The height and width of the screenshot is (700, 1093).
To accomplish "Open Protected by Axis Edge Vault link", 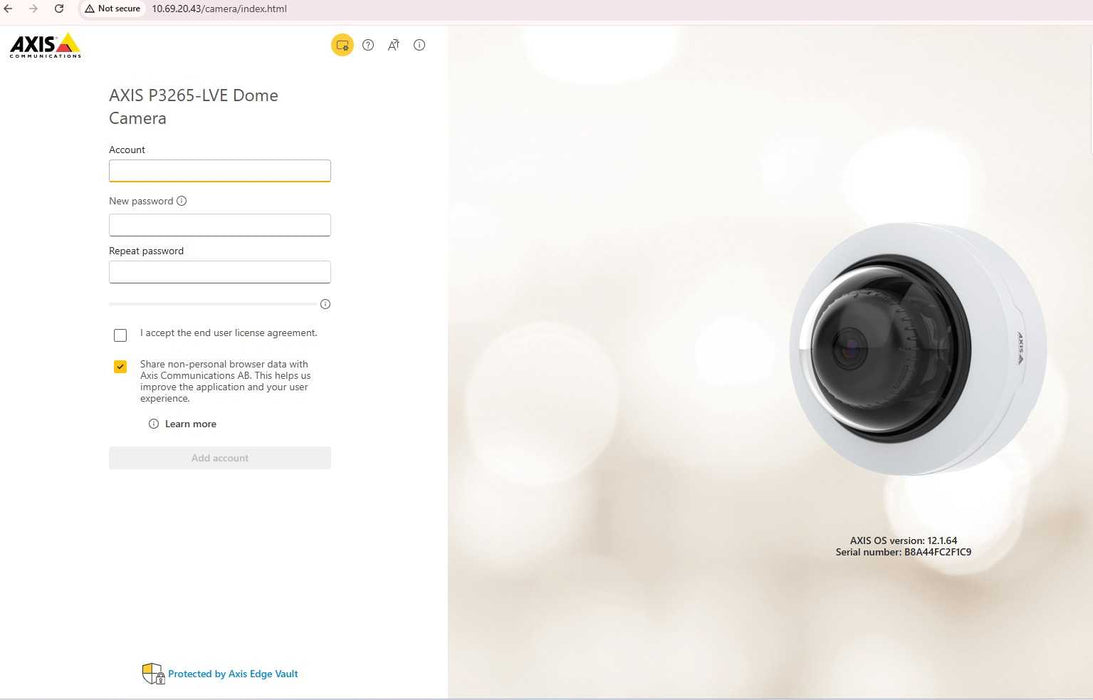I will [232, 674].
